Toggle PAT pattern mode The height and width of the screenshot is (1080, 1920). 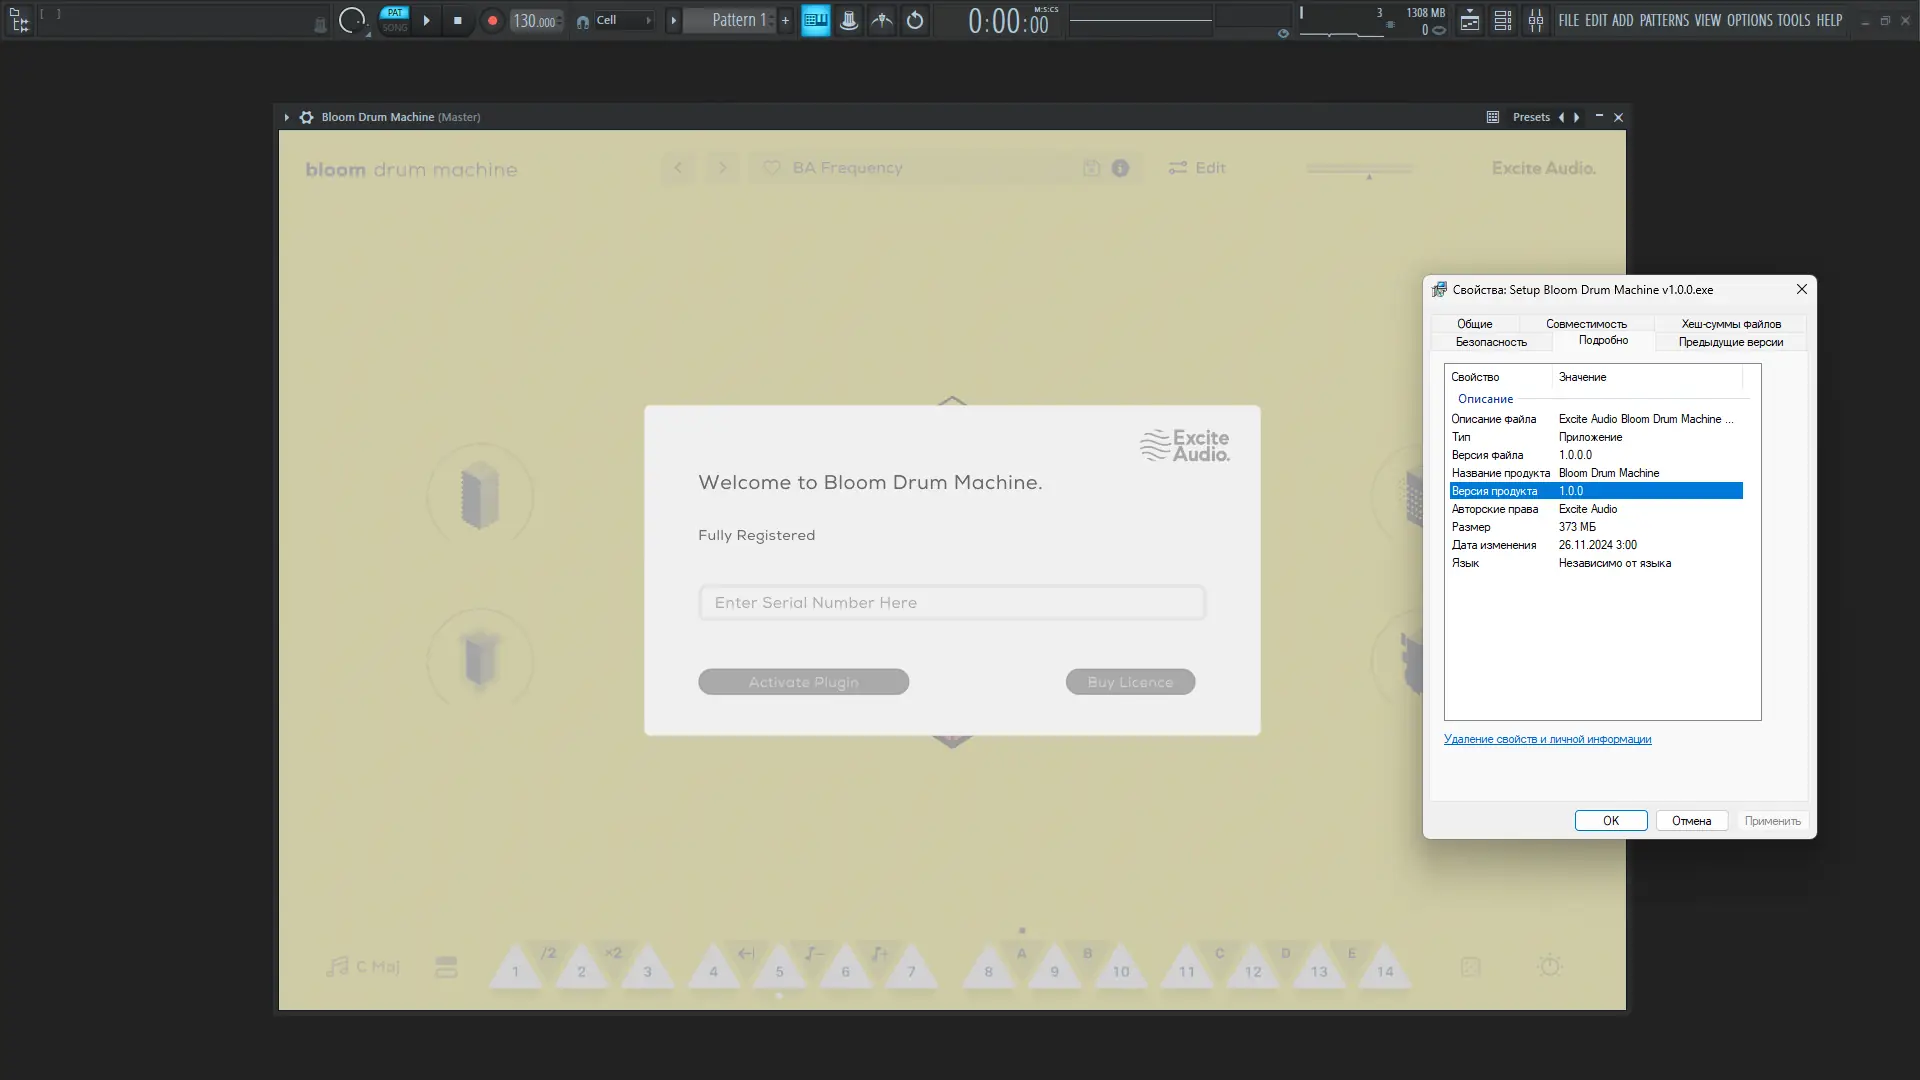(395, 13)
